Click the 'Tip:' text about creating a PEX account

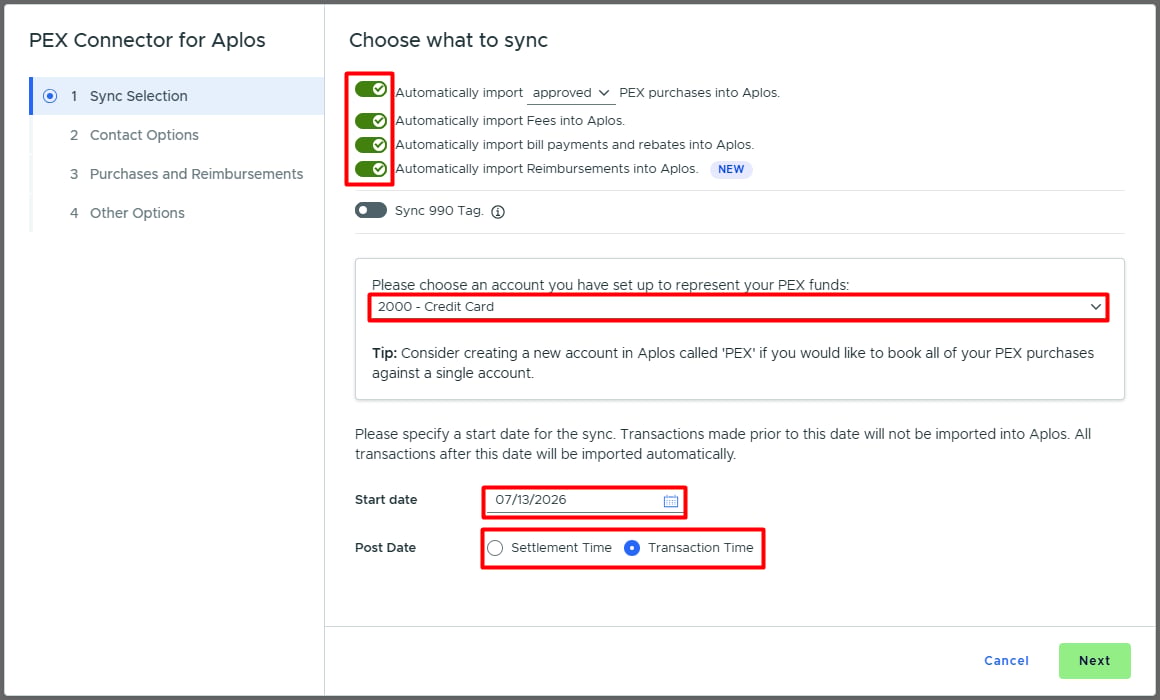pos(732,363)
